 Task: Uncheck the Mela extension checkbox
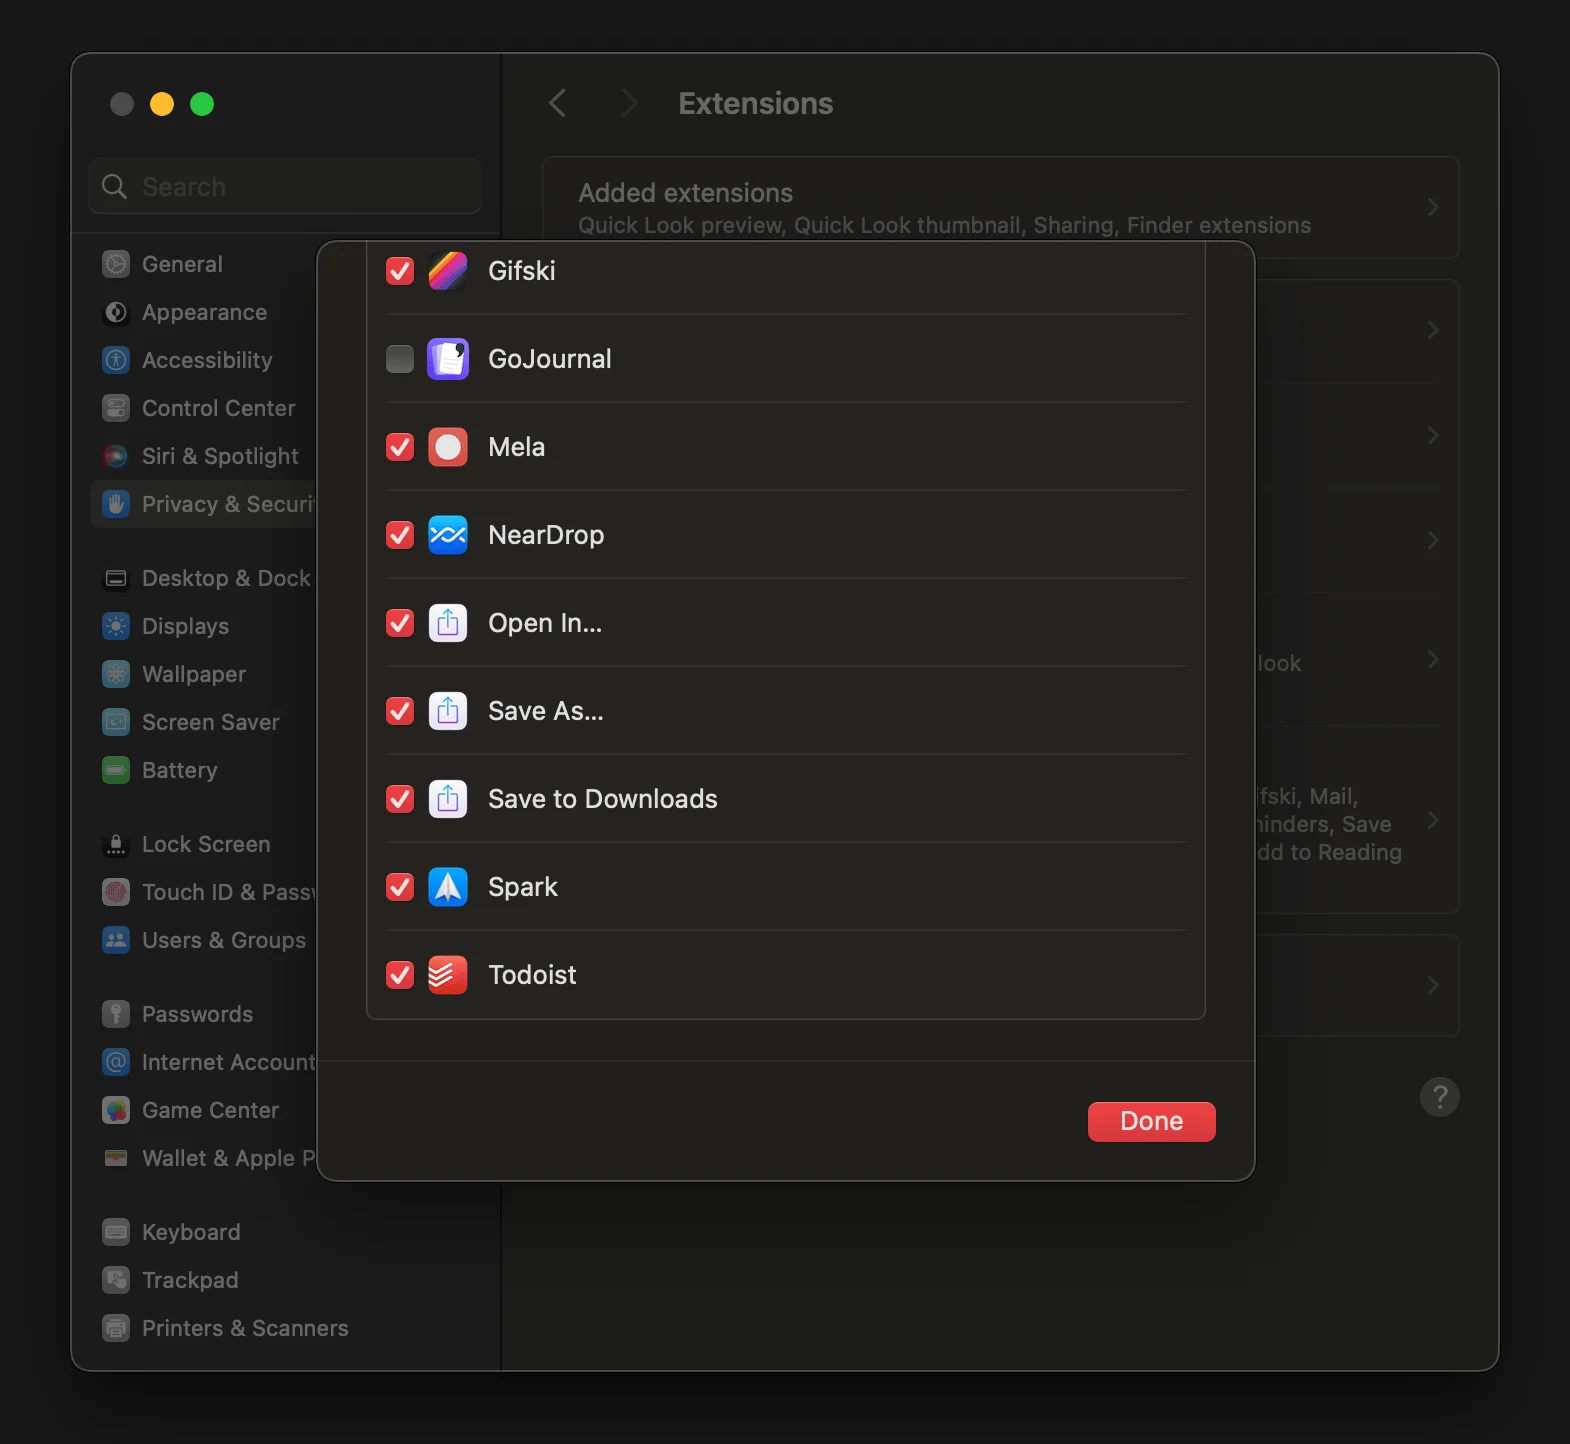pyautogui.click(x=400, y=447)
